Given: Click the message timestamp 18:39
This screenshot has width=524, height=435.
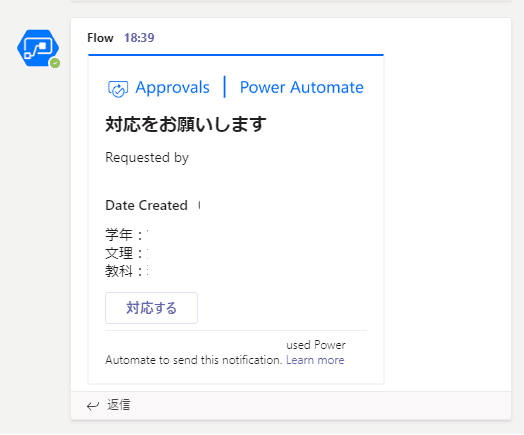Looking at the screenshot, I should click(139, 38).
